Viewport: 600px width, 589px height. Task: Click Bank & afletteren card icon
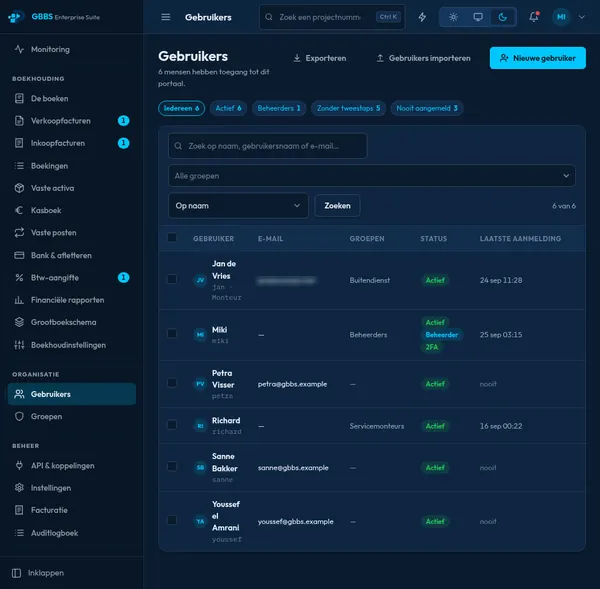(x=19, y=255)
